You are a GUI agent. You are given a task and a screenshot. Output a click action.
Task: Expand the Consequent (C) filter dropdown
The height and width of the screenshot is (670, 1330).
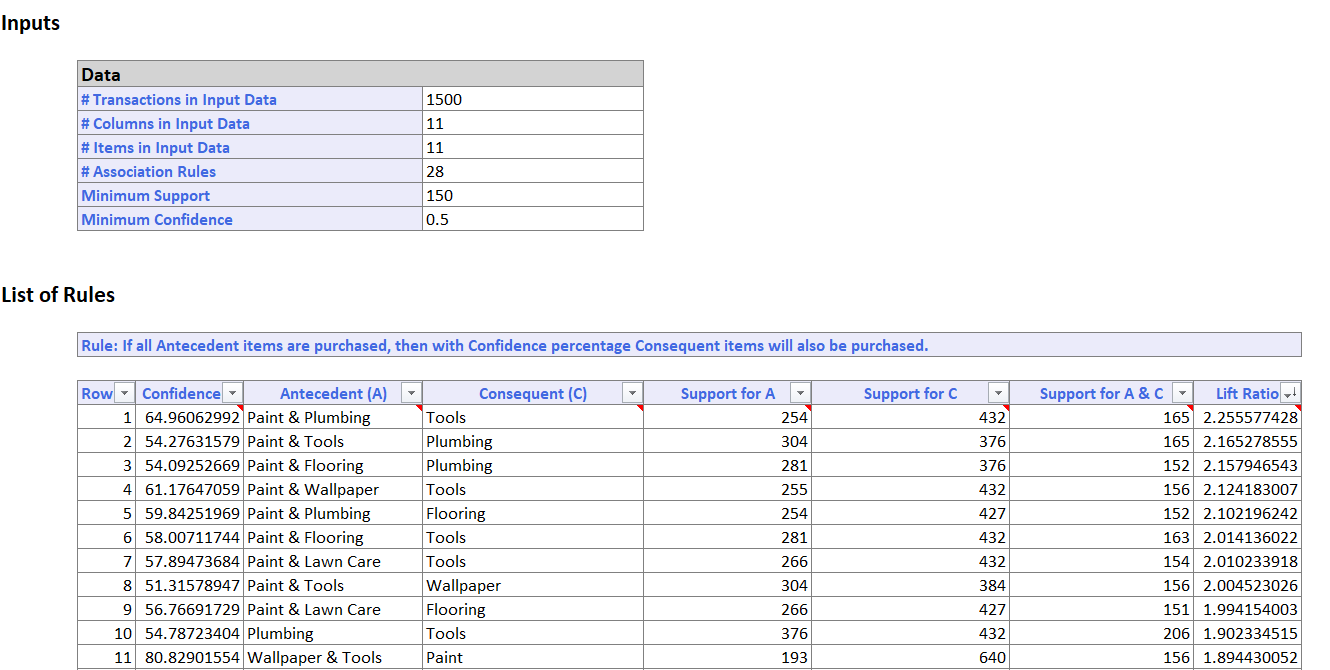pos(632,394)
